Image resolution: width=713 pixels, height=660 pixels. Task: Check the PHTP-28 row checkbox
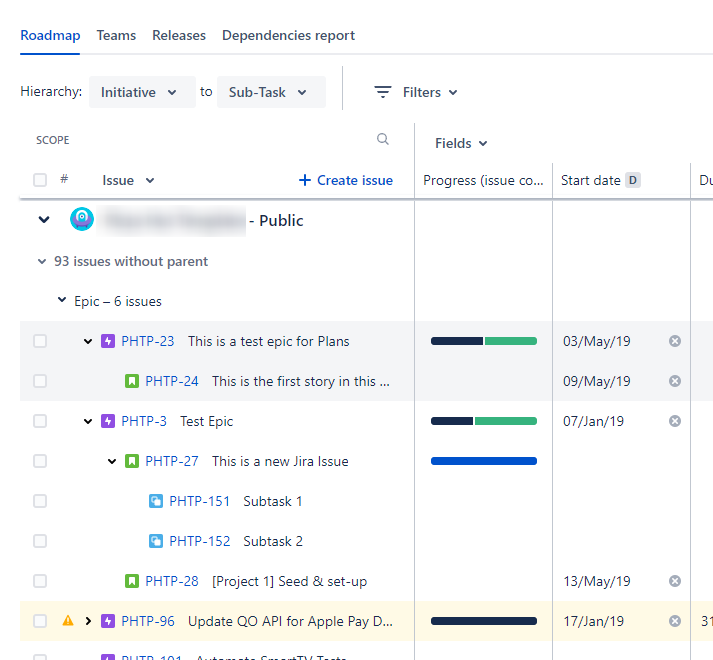pos(40,581)
